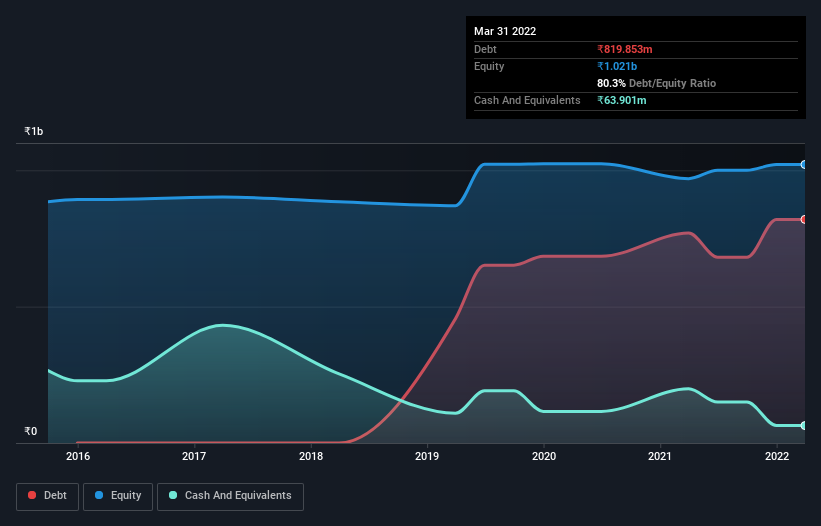This screenshot has width=821, height=526.
Task: Select the teal Cash endpoint marker
Action: [x=804, y=426]
